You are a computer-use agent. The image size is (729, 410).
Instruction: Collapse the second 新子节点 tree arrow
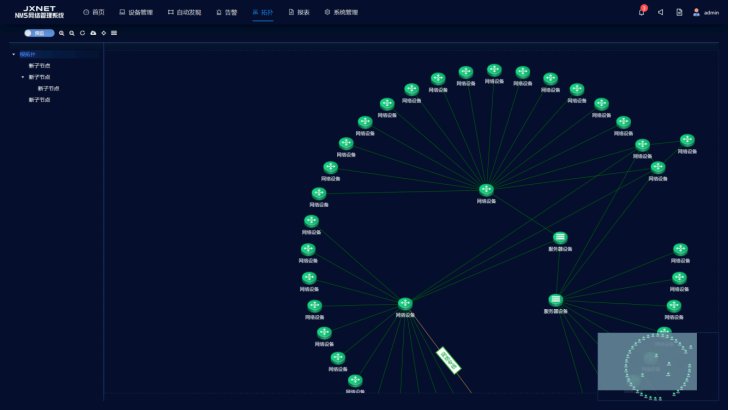(x=23, y=77)
